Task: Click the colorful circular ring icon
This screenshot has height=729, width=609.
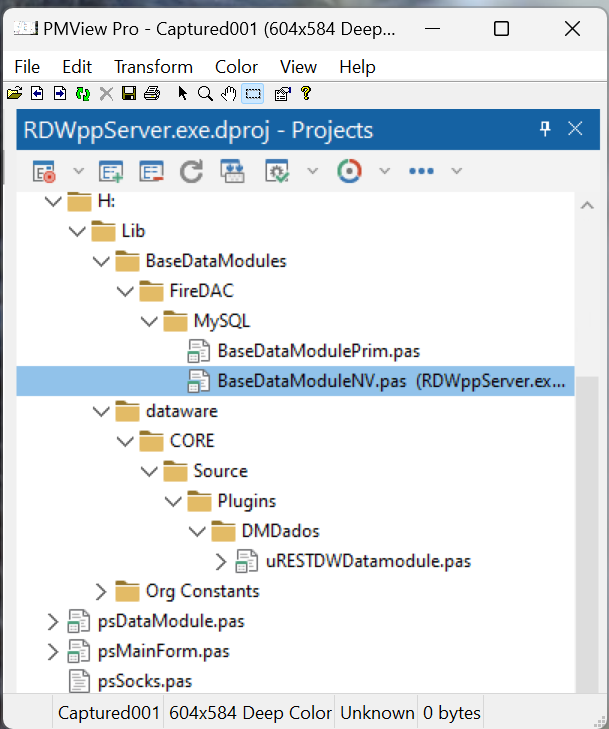Action: pyautogui.click(x=349, y=171)
